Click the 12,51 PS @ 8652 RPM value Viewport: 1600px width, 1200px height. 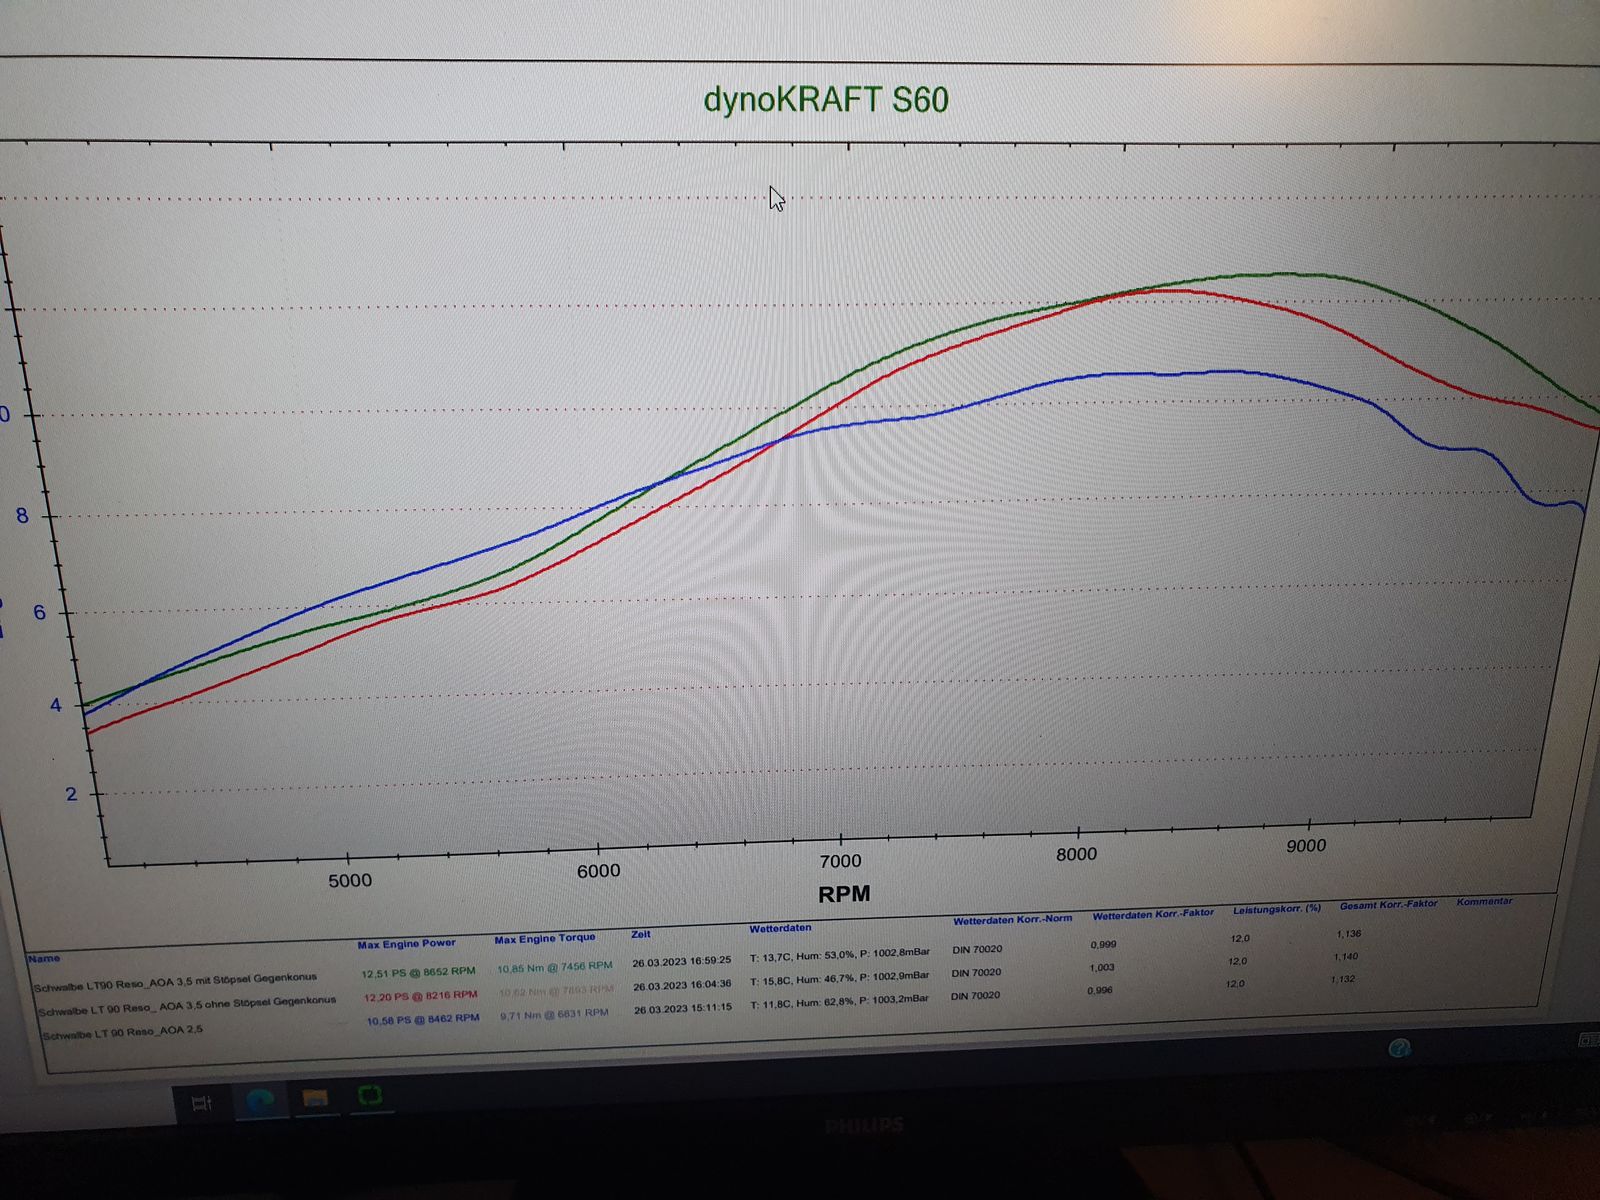tap(418, 972)
